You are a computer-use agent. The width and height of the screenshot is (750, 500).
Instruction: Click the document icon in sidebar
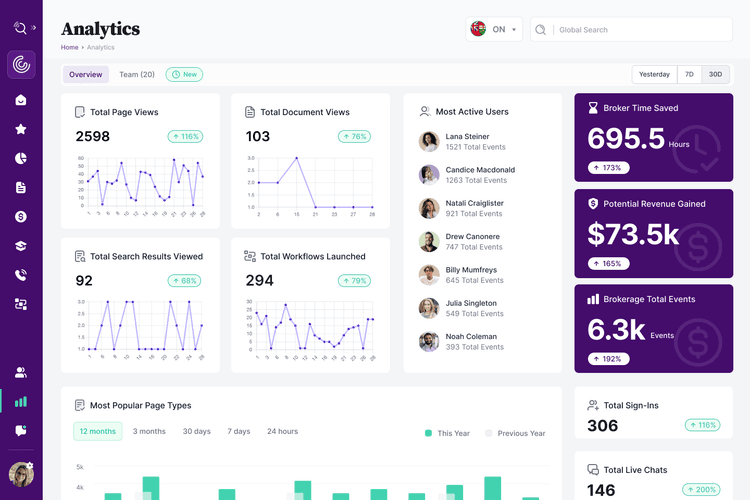click(21, 187)
